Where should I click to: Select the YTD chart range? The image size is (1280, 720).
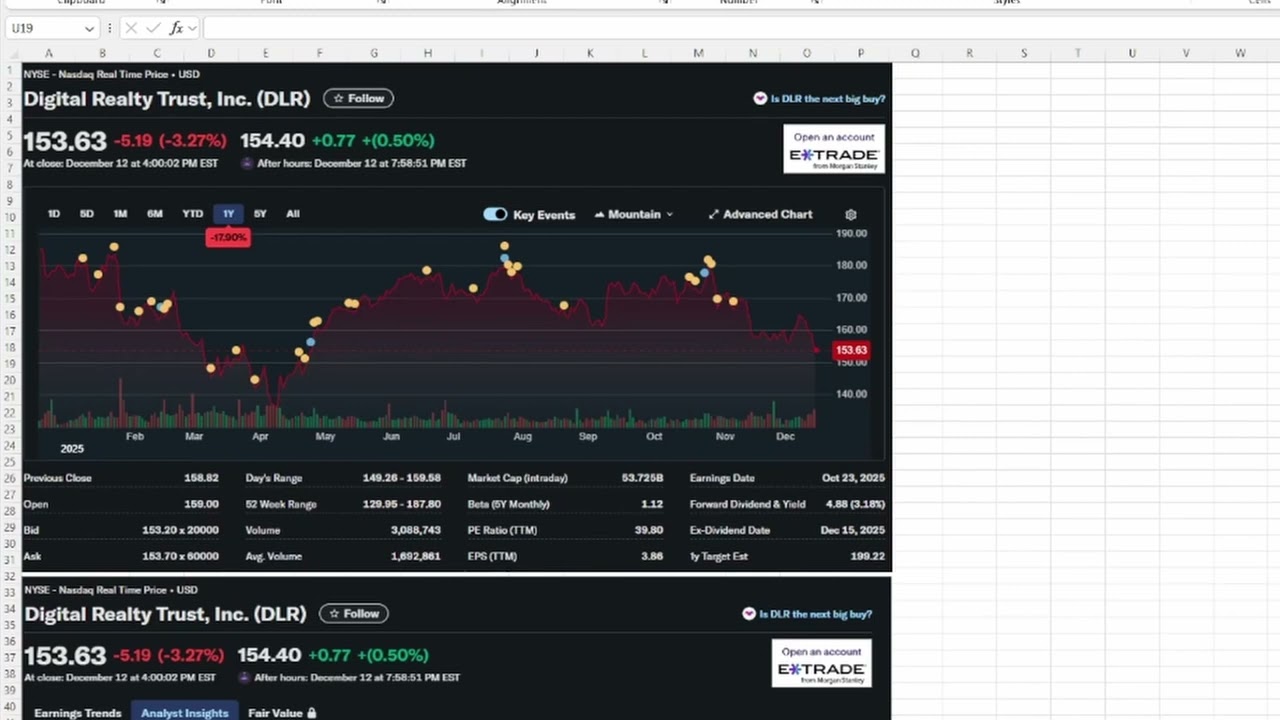point(192,214)
